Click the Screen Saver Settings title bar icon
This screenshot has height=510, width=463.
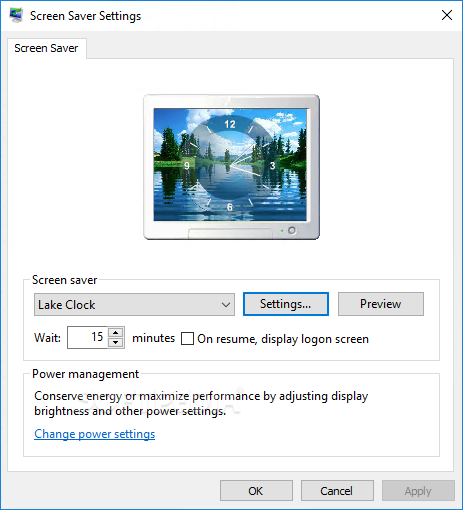pos(16,15)
